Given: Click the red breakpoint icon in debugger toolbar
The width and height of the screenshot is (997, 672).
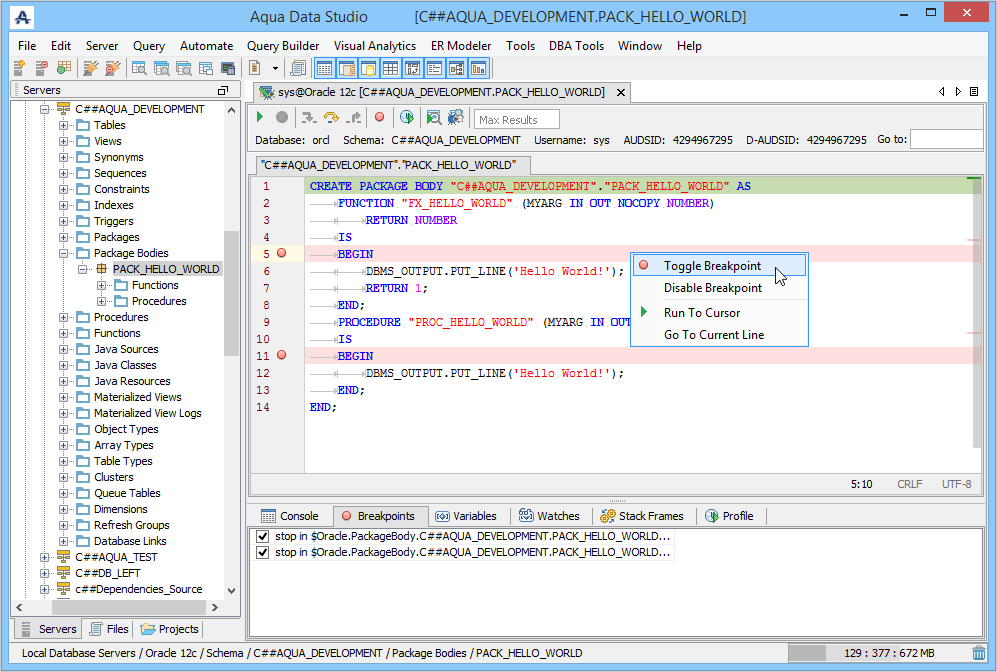Looking at the screenshot, I should (379, 118).
